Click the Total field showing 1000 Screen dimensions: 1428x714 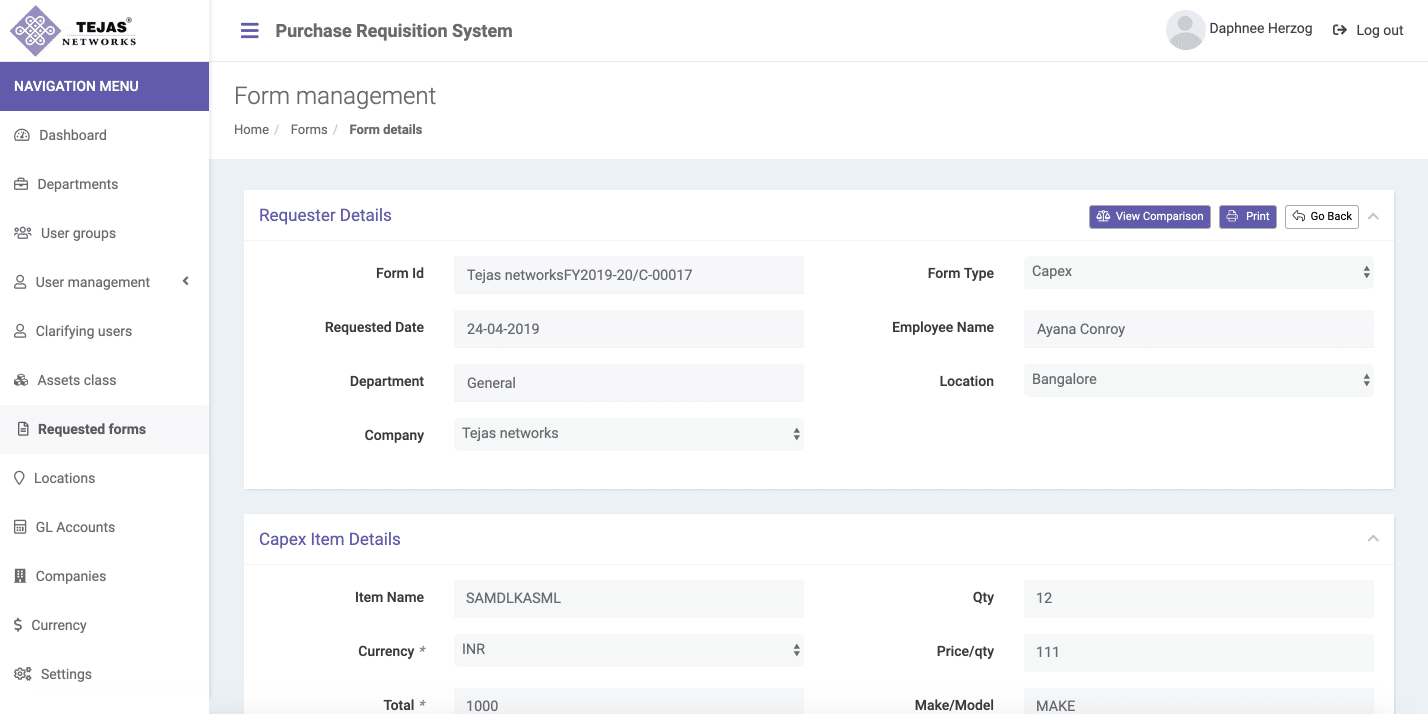point(629,702)
